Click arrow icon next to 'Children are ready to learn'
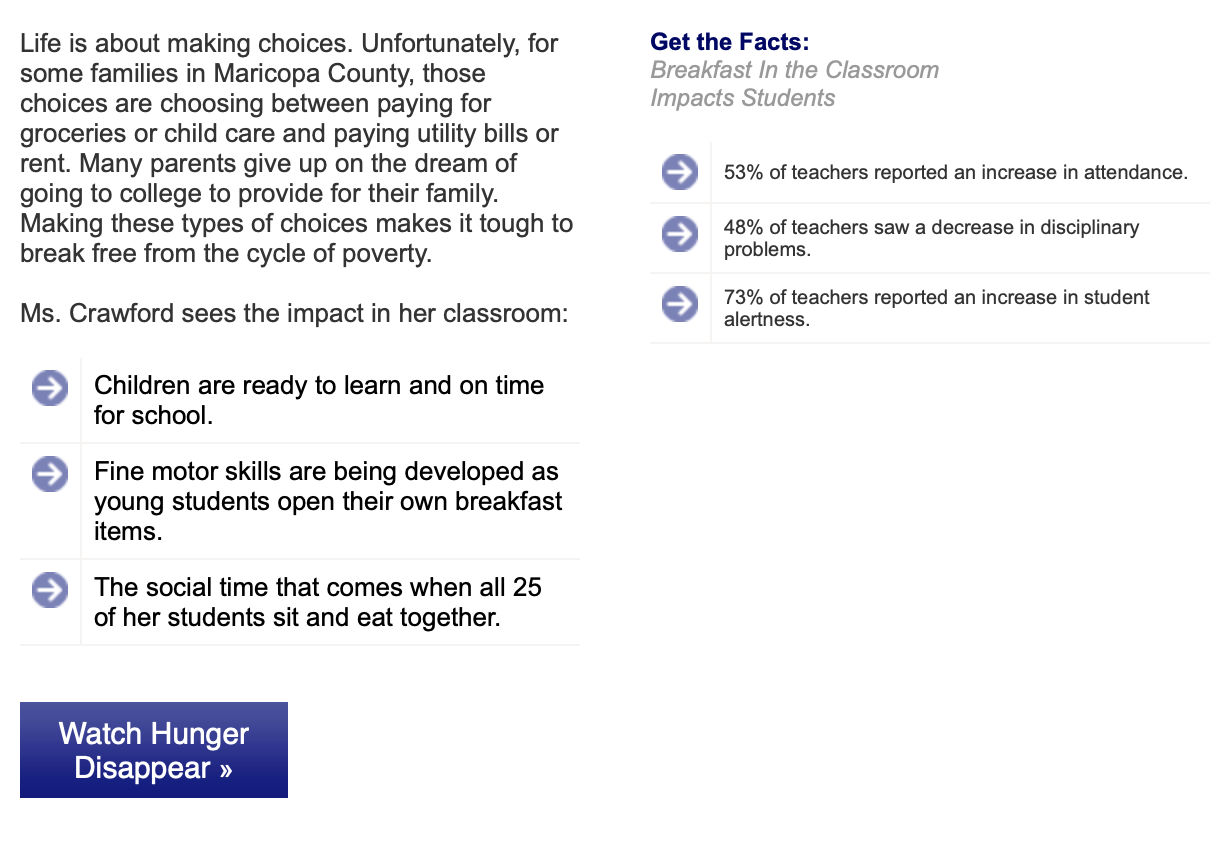 click(x=49, y=387)
